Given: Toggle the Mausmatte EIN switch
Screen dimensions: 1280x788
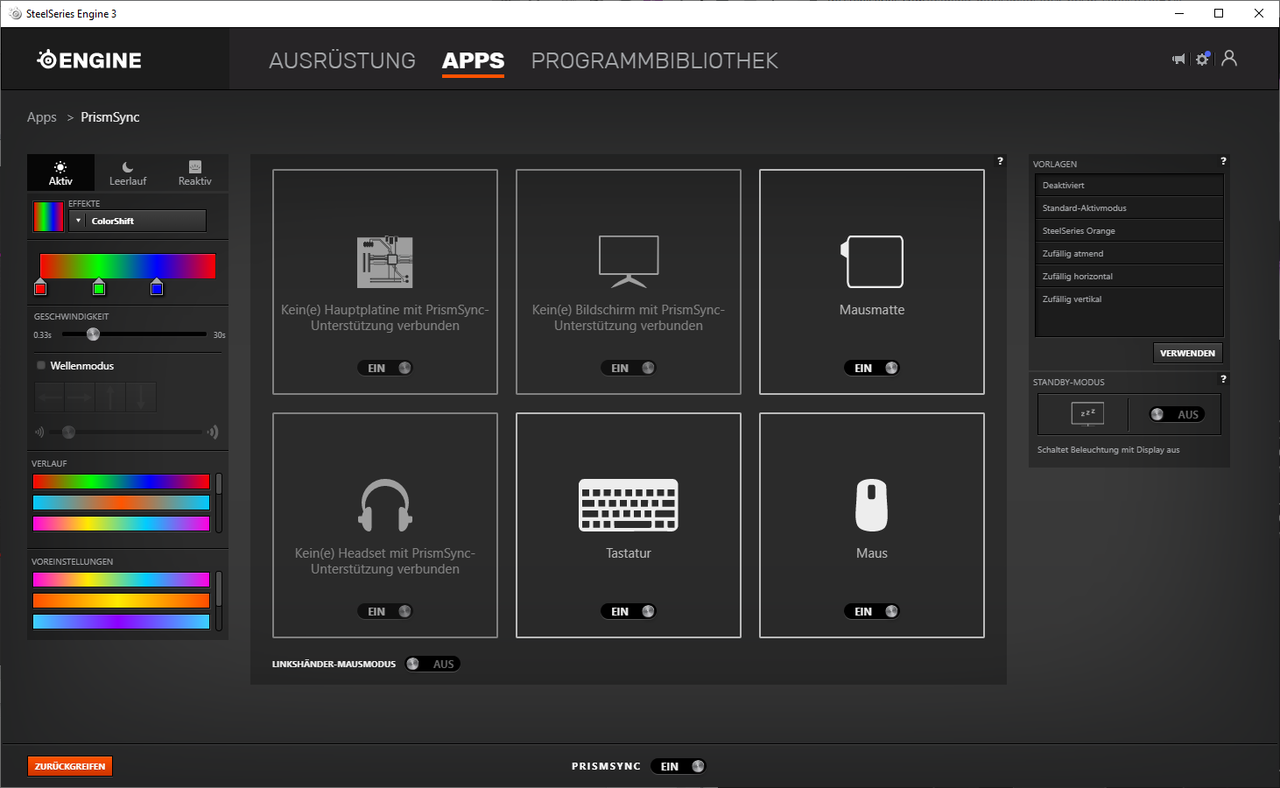Looking at the screenshot, I should (x=872, y=368).
